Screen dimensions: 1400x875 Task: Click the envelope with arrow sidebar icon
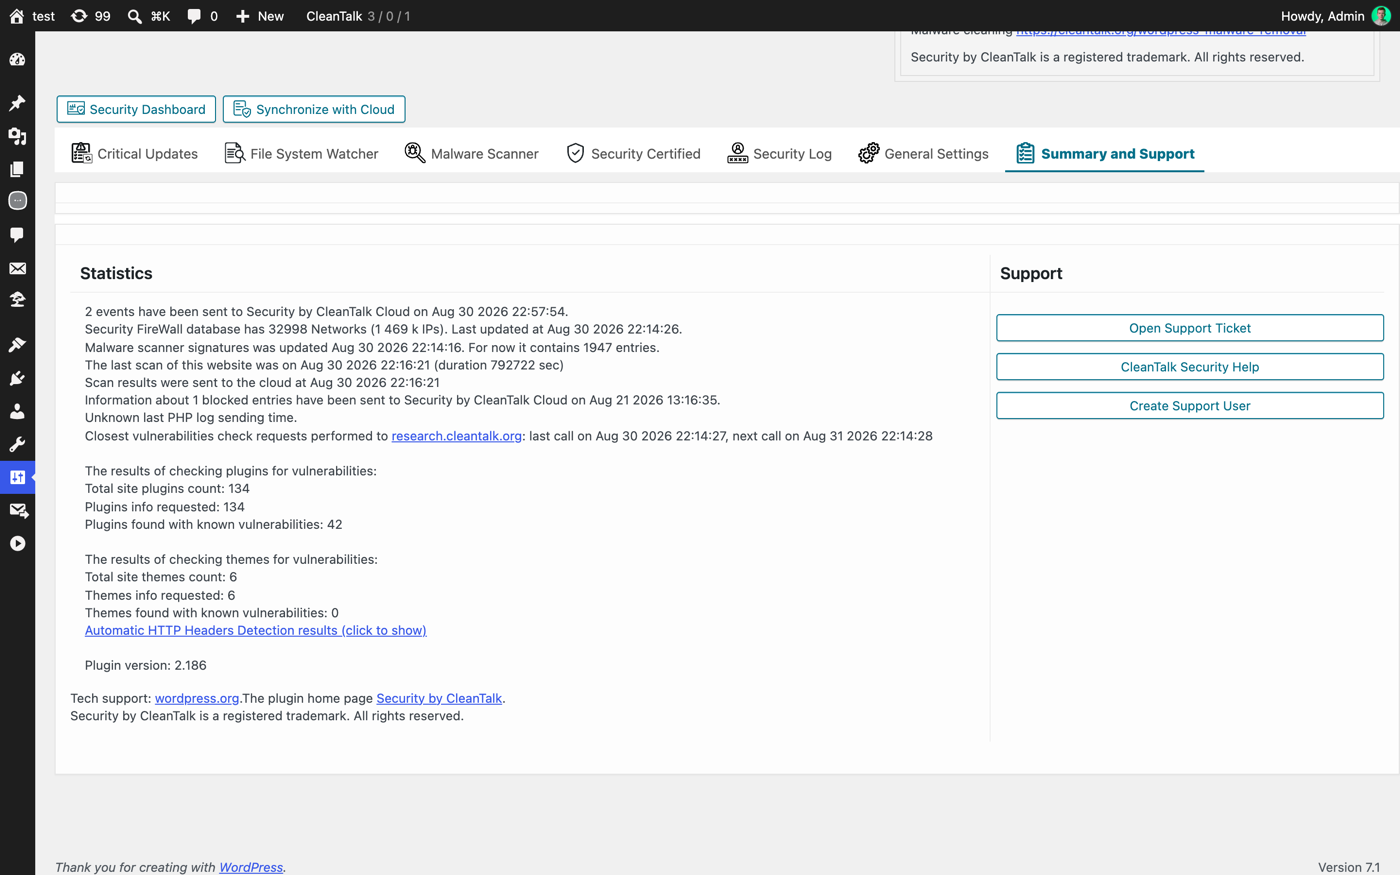coord(17,510)
